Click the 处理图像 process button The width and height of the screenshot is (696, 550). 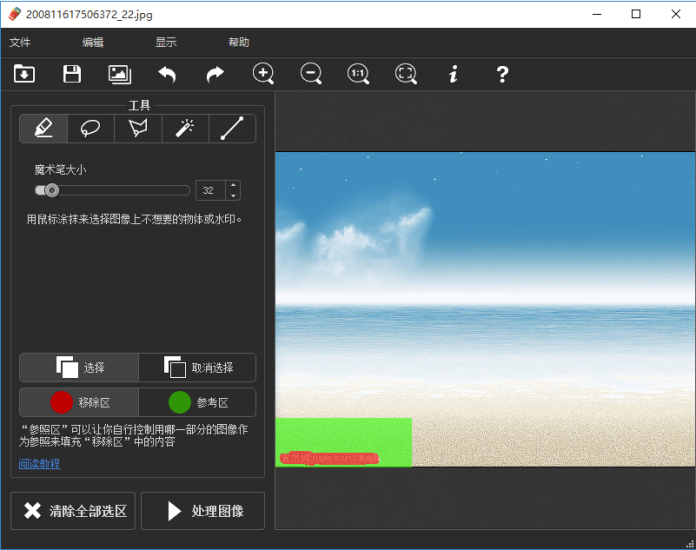(203, 511)
